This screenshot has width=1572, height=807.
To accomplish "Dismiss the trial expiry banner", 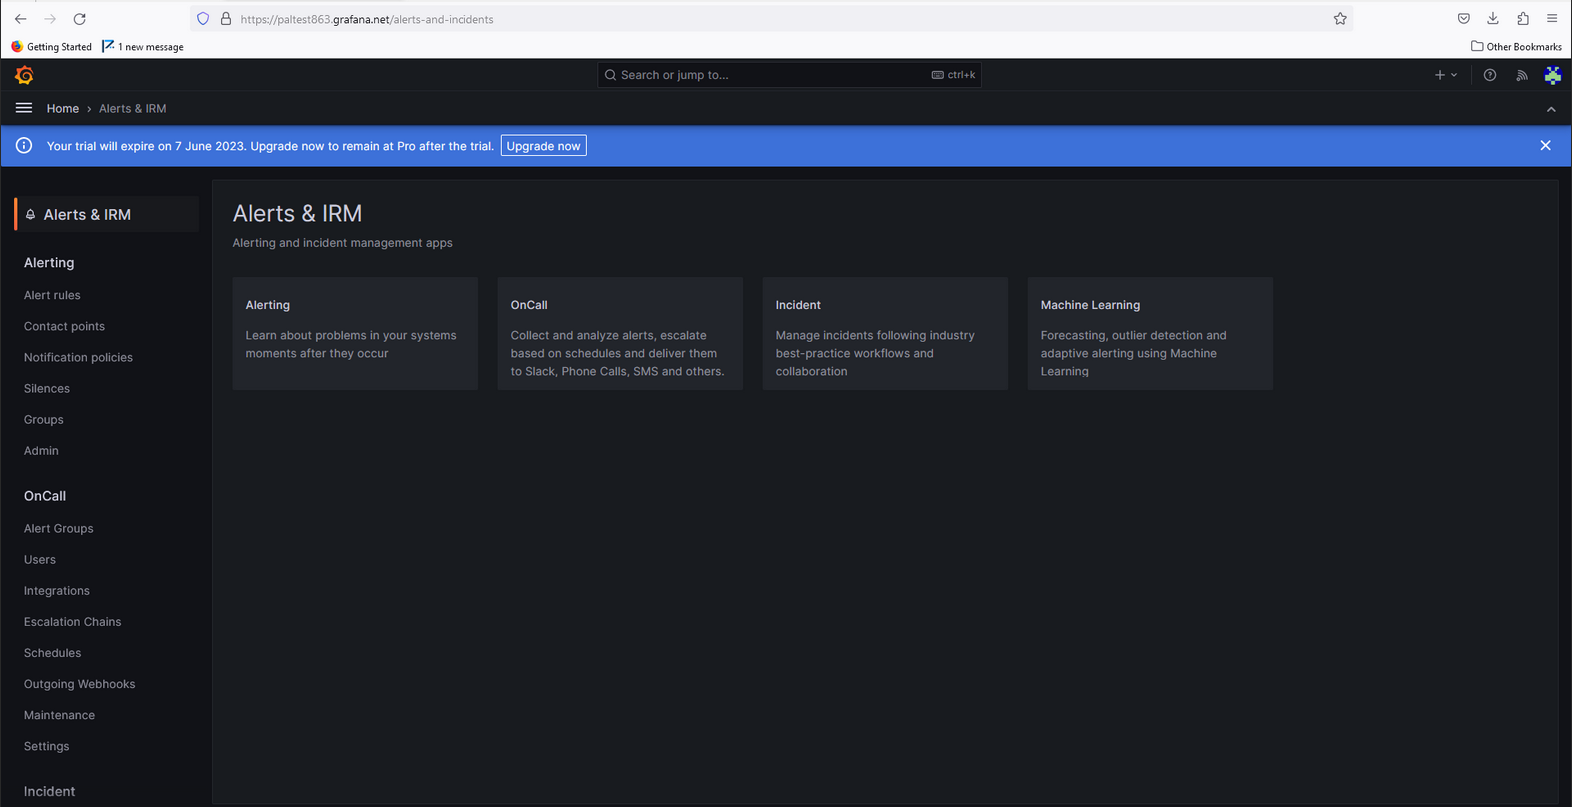I will [1546, 146].
